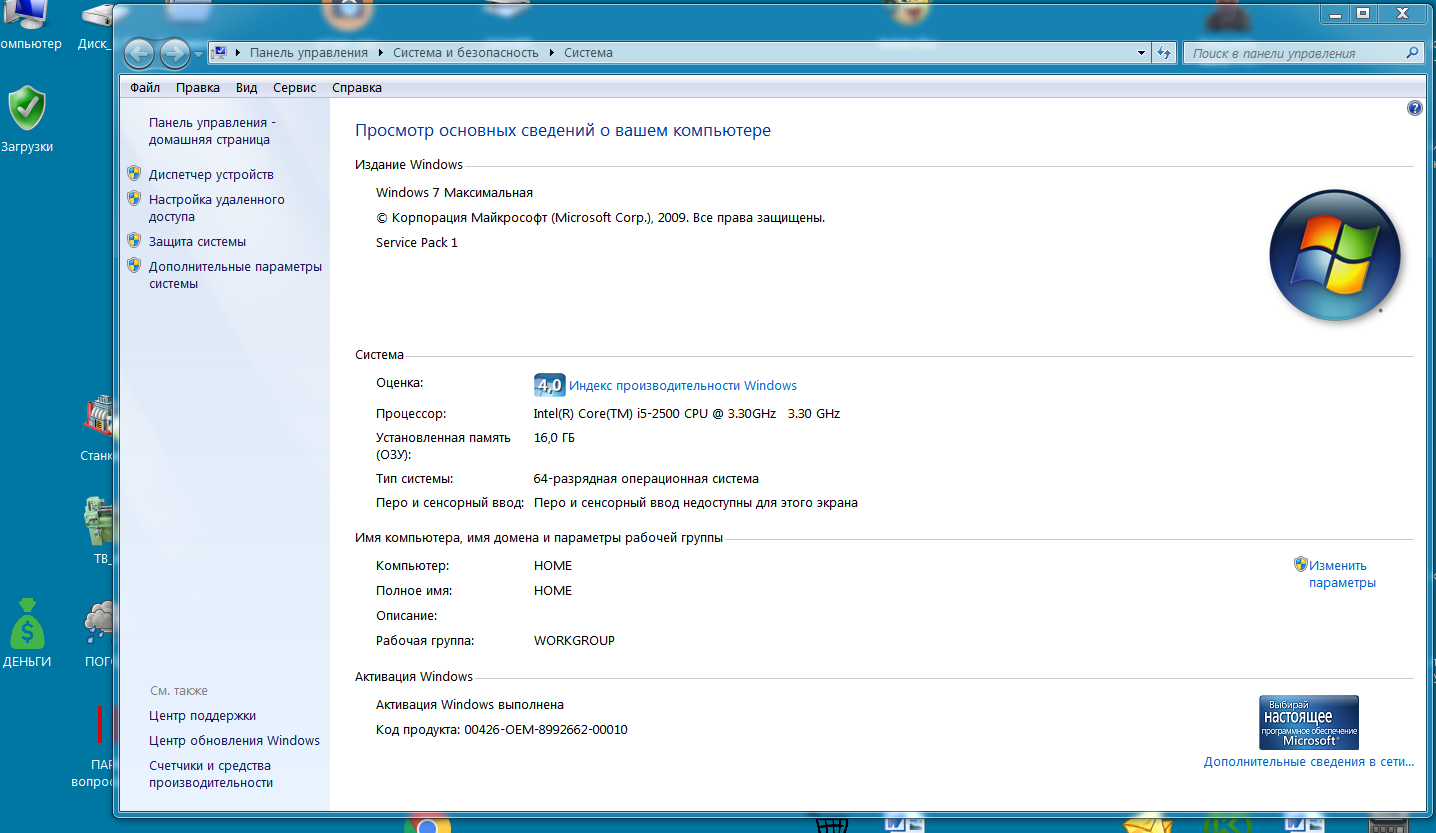Open help via the blue question mark

tap(1415, 108)
